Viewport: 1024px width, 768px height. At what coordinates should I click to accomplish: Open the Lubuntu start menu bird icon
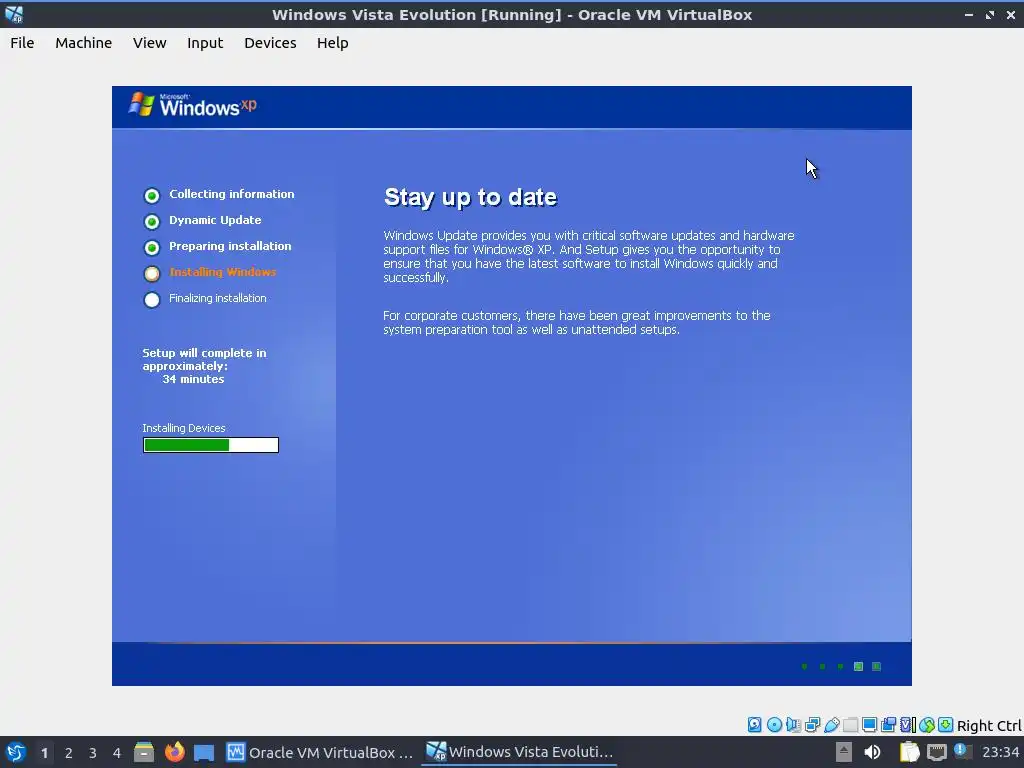(x=16, y=752)
